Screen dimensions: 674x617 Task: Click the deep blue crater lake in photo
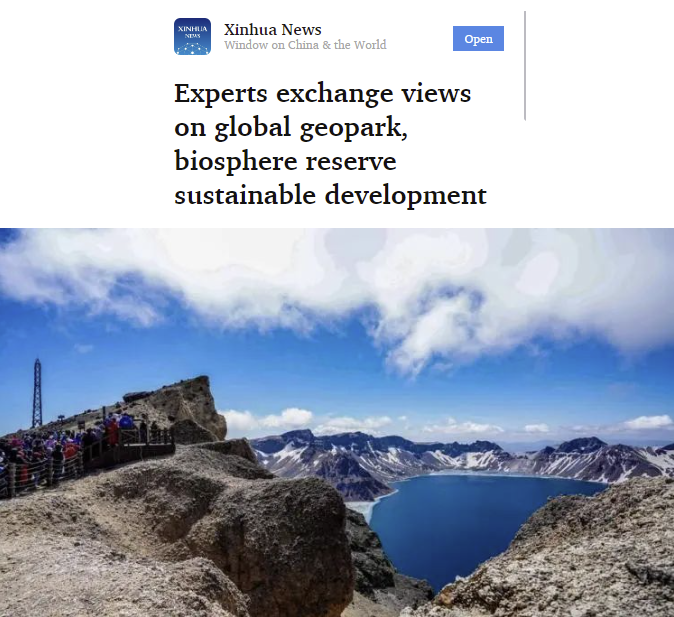[477, 520]
